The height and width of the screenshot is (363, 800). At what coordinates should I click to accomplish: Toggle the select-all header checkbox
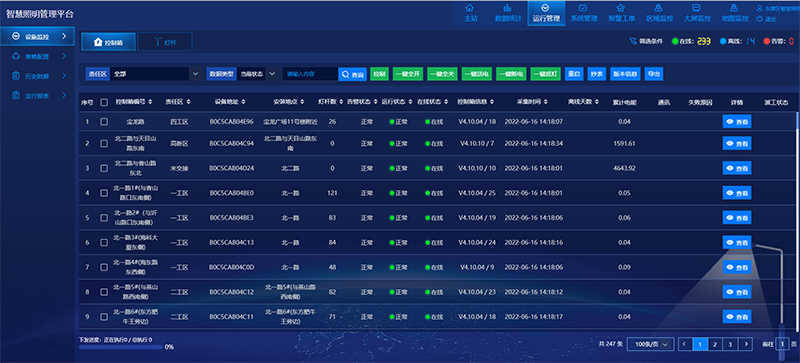[104, 102]
